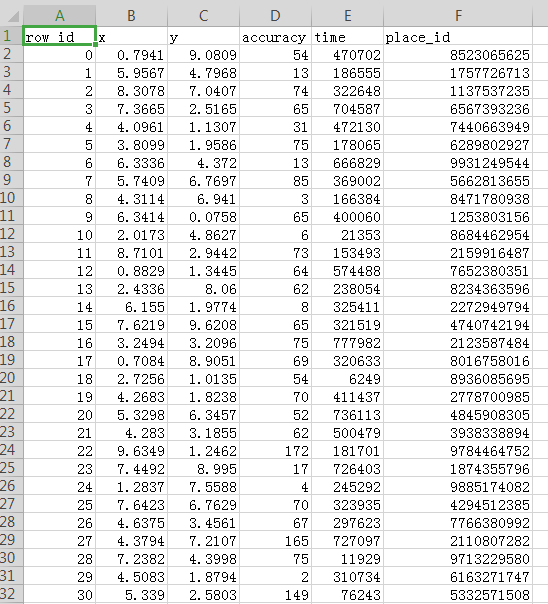
Task: Click the accuracy header cell
Action: click(x=275, y=36)
